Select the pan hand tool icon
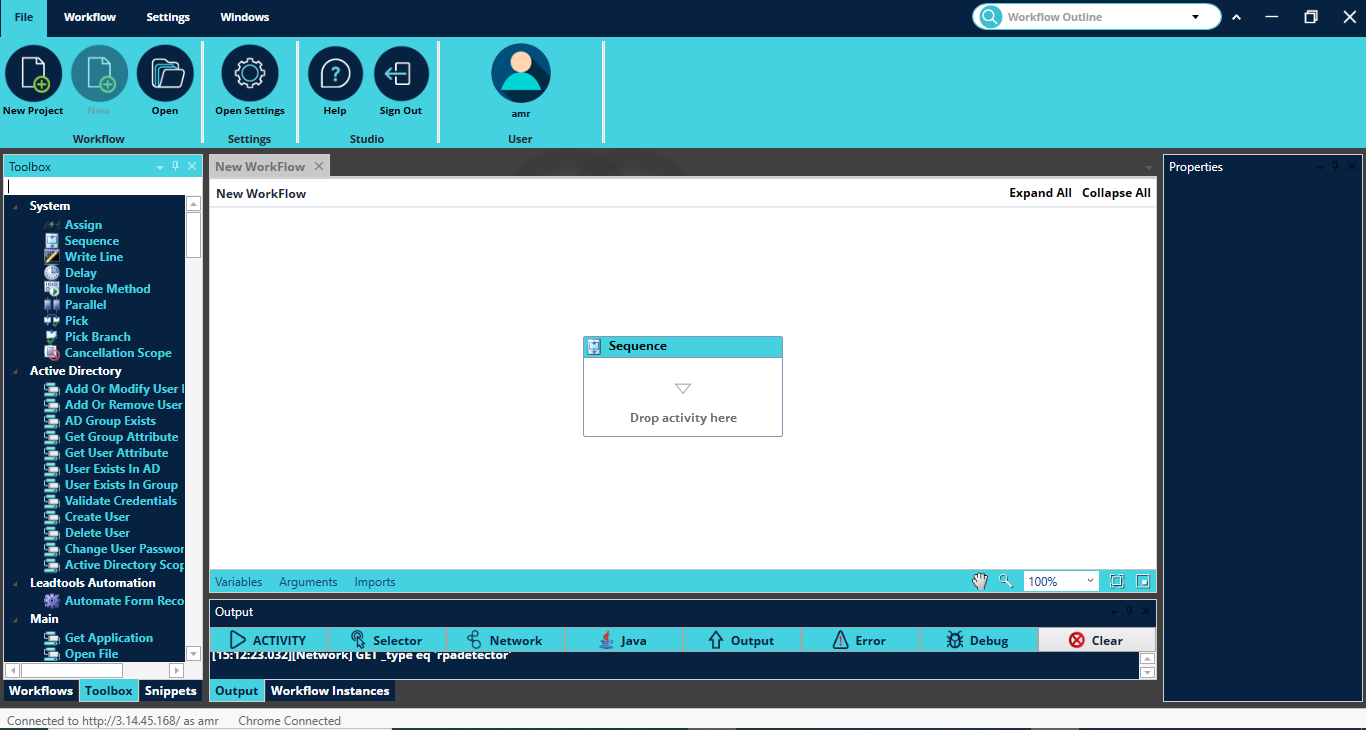 tap(980, 581)
